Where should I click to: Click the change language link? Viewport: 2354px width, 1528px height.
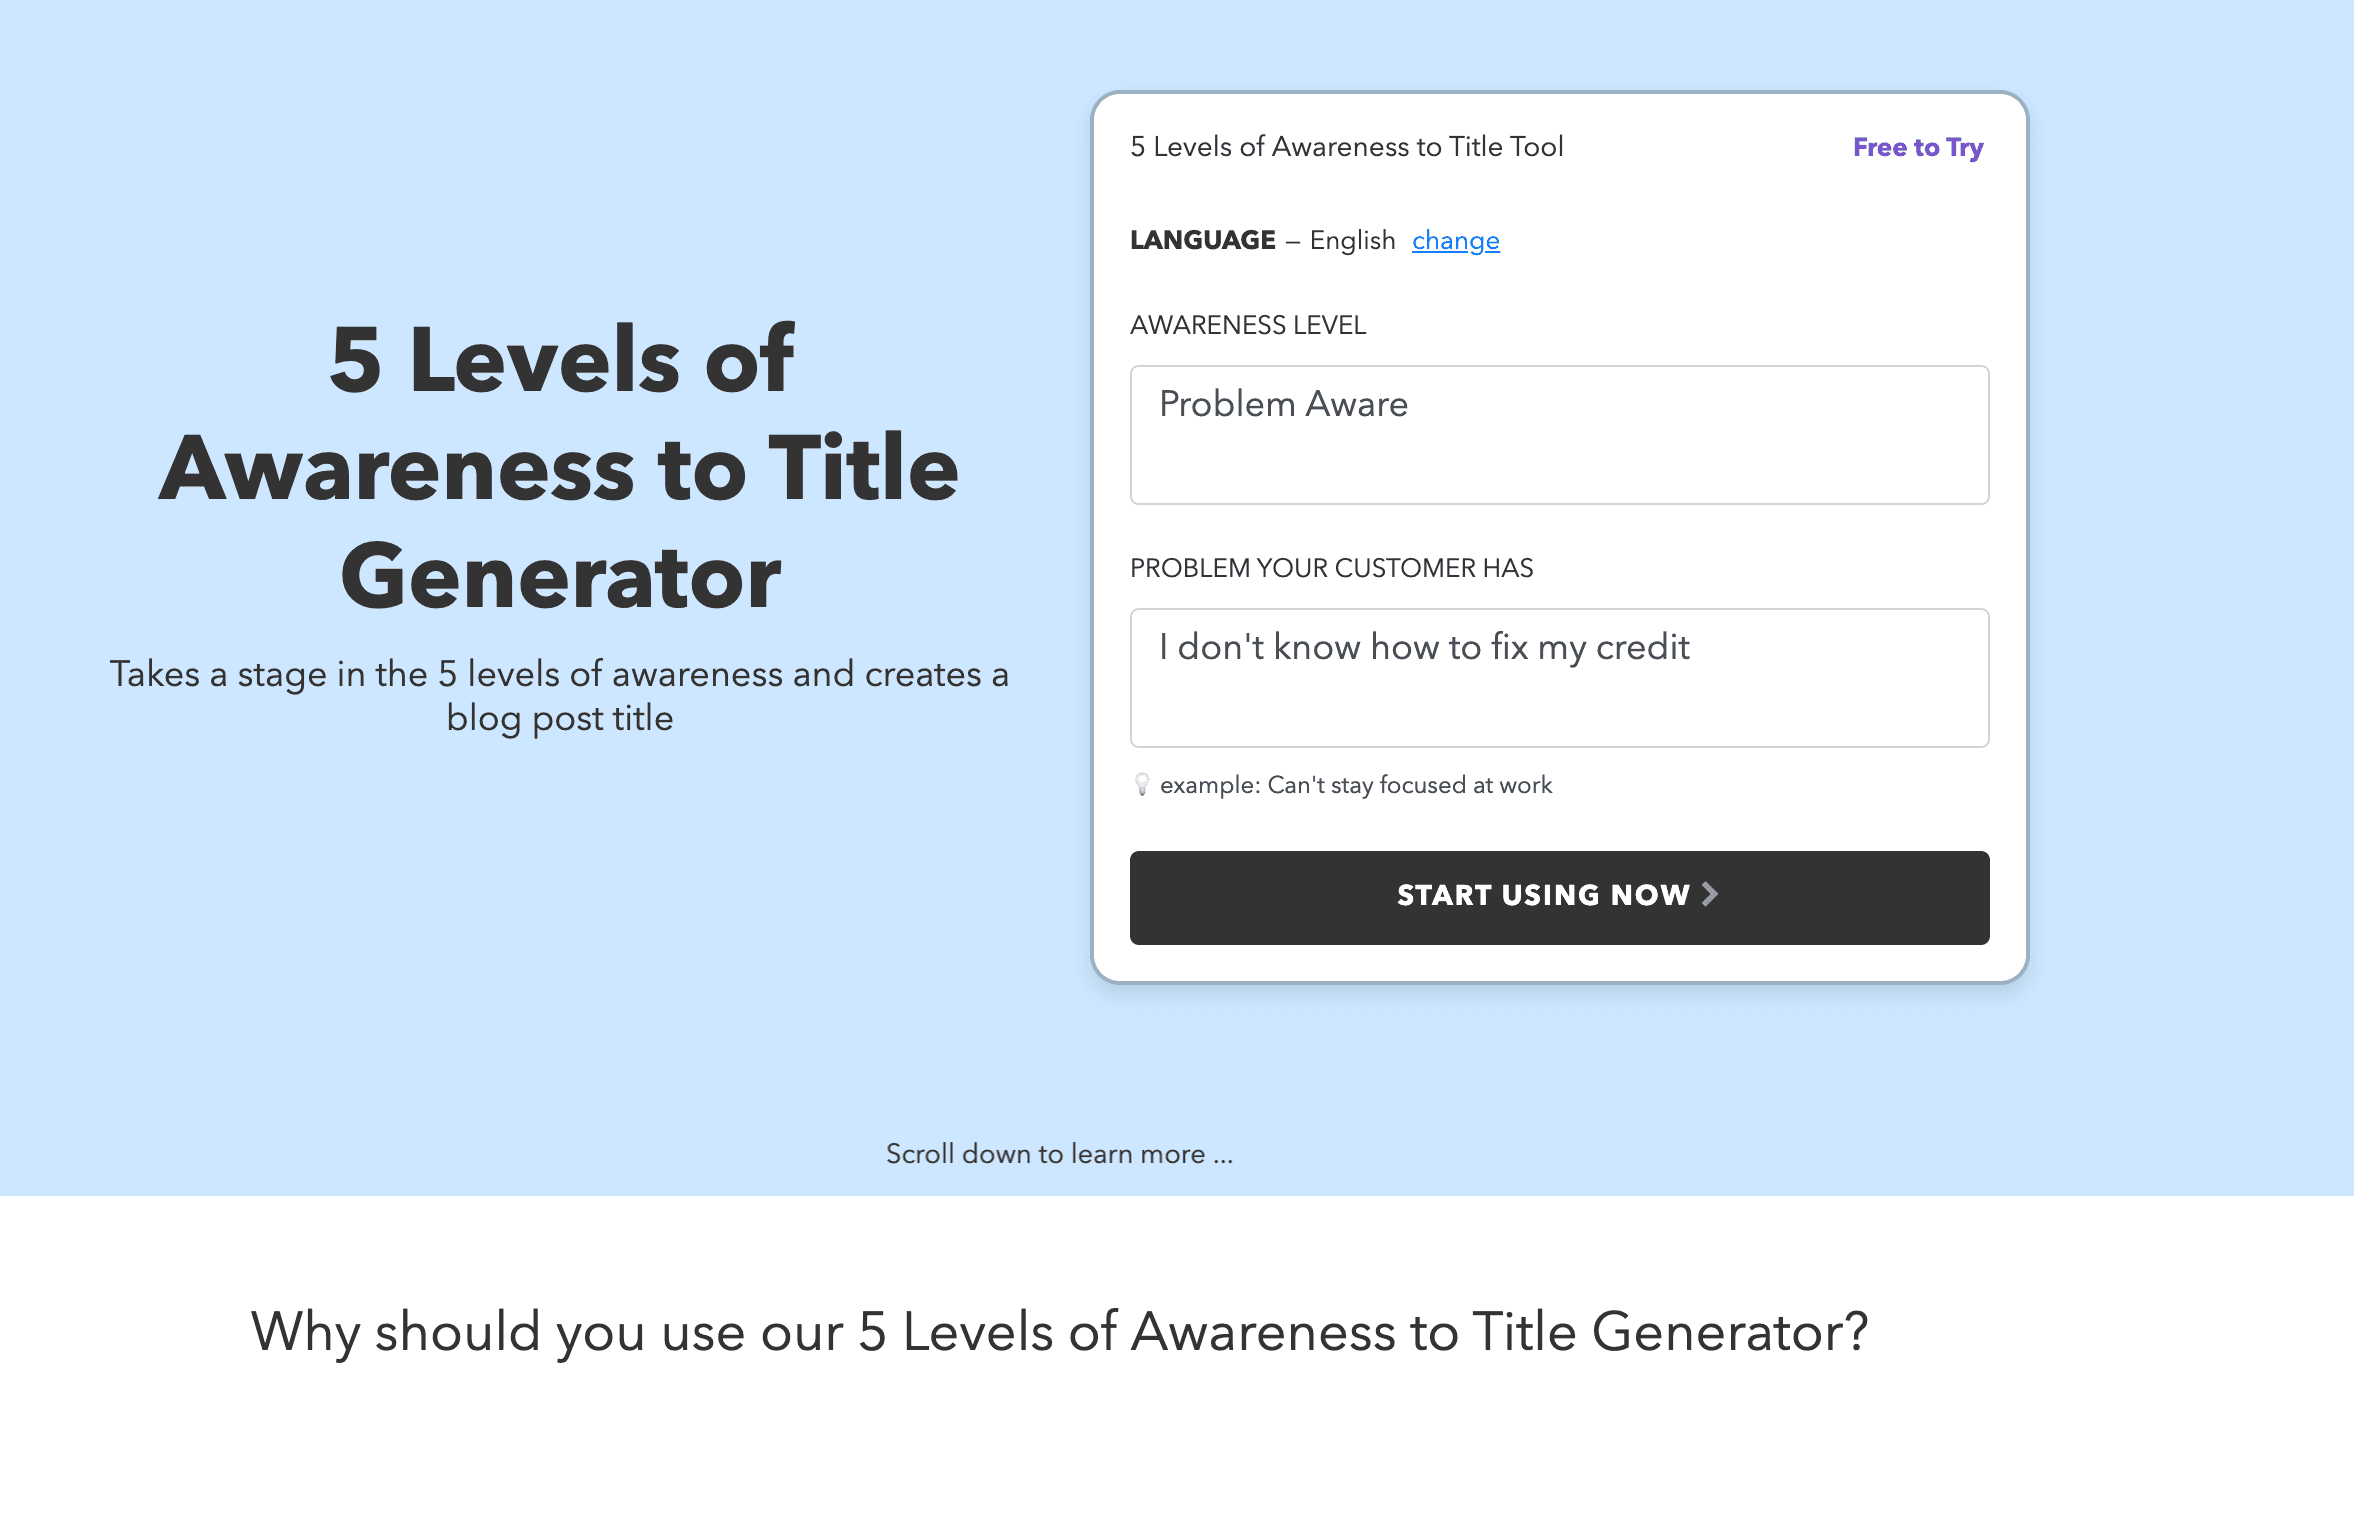point(1455,241)
